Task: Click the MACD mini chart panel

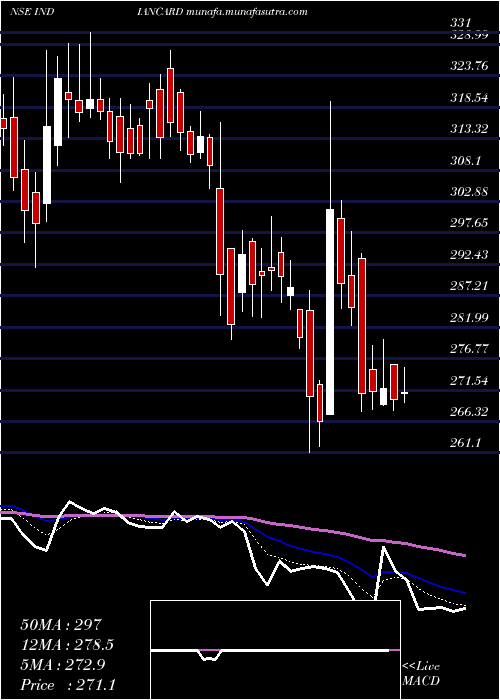Action: 275,650
